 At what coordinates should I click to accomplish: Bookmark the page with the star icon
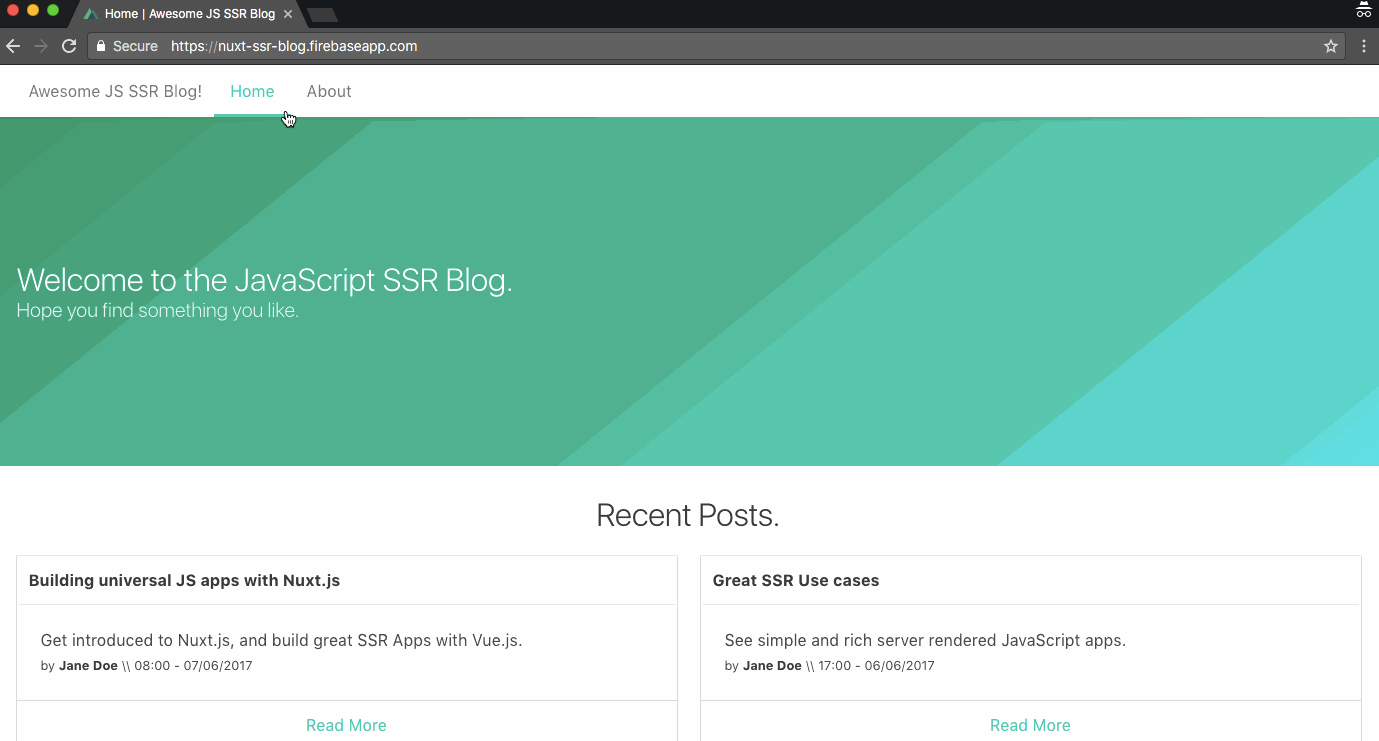(1331, 45)
